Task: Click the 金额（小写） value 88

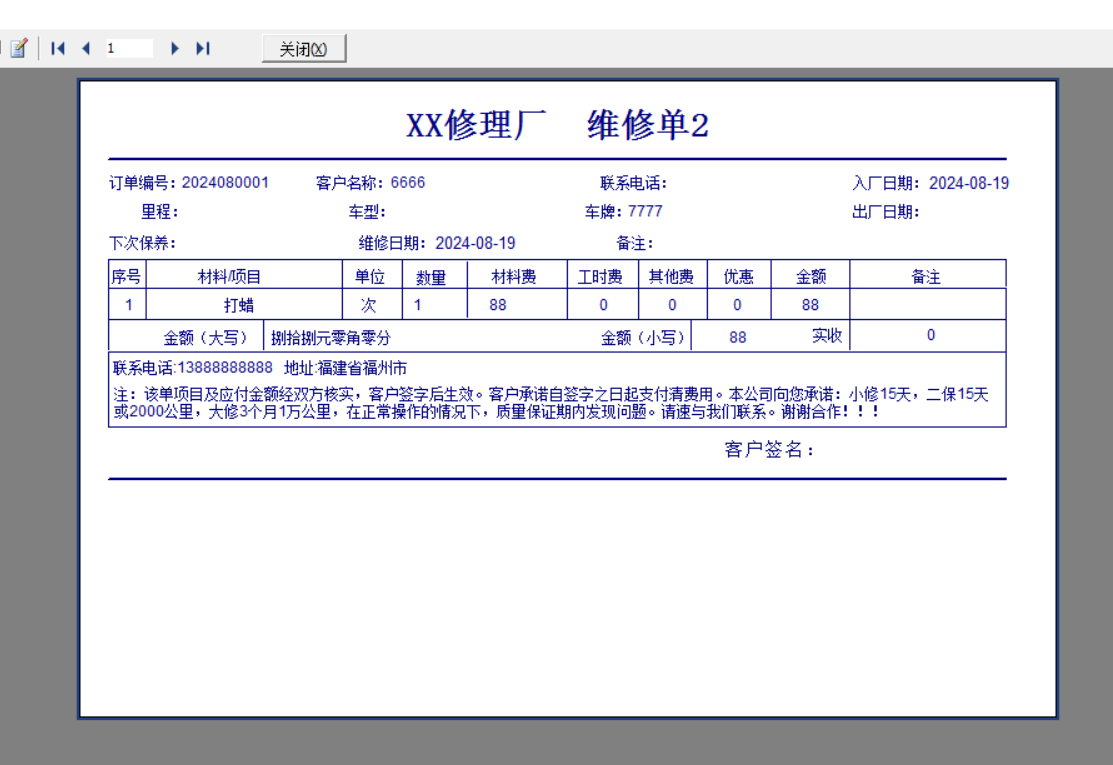Action: coord(738,338)
